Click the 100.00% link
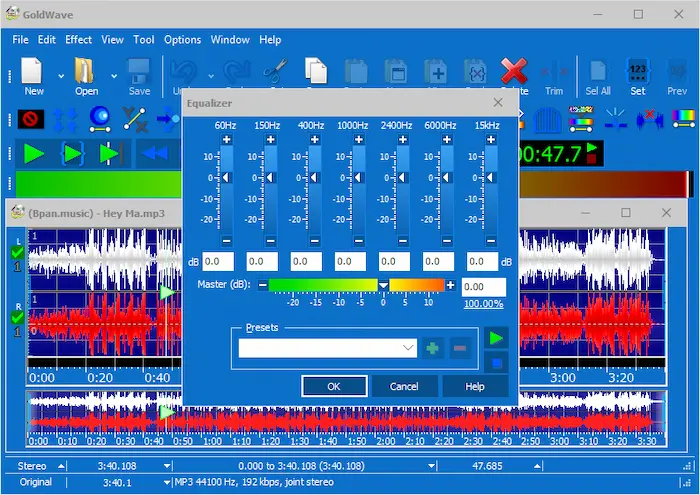Viewport: 700px width, 495px height. [x=483, y=304]
